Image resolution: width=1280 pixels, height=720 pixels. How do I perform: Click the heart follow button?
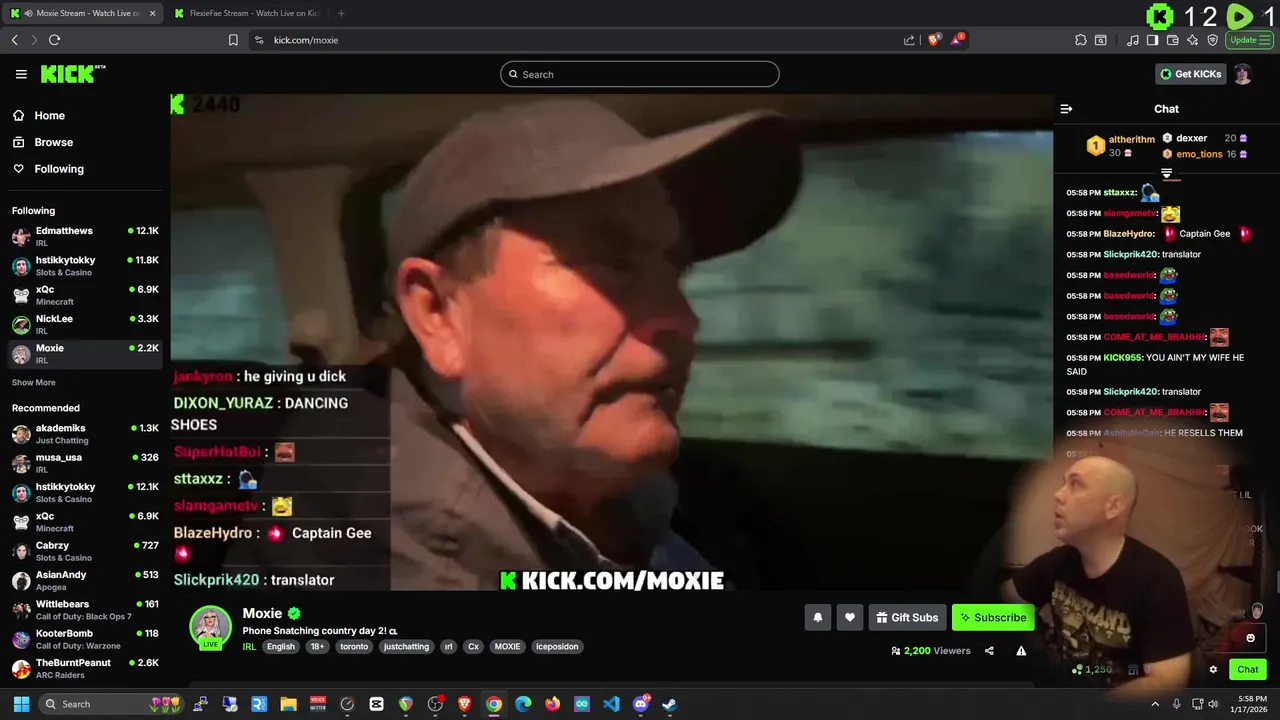click(849, 618)
